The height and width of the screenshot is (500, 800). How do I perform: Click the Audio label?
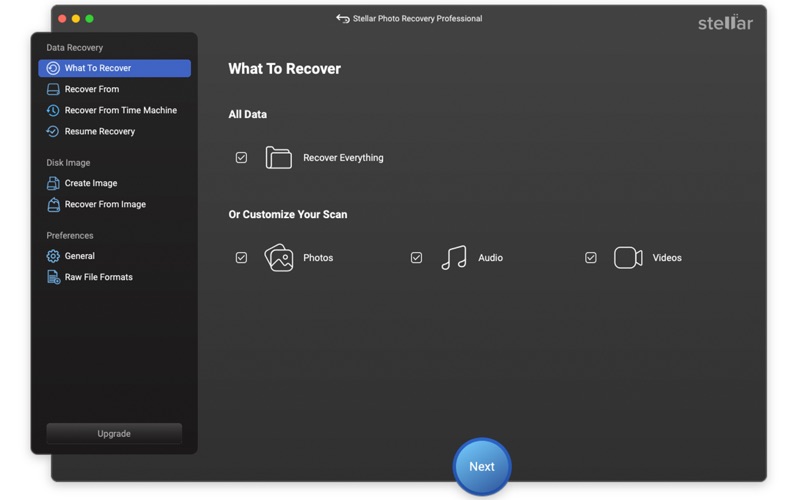point(490,258)
